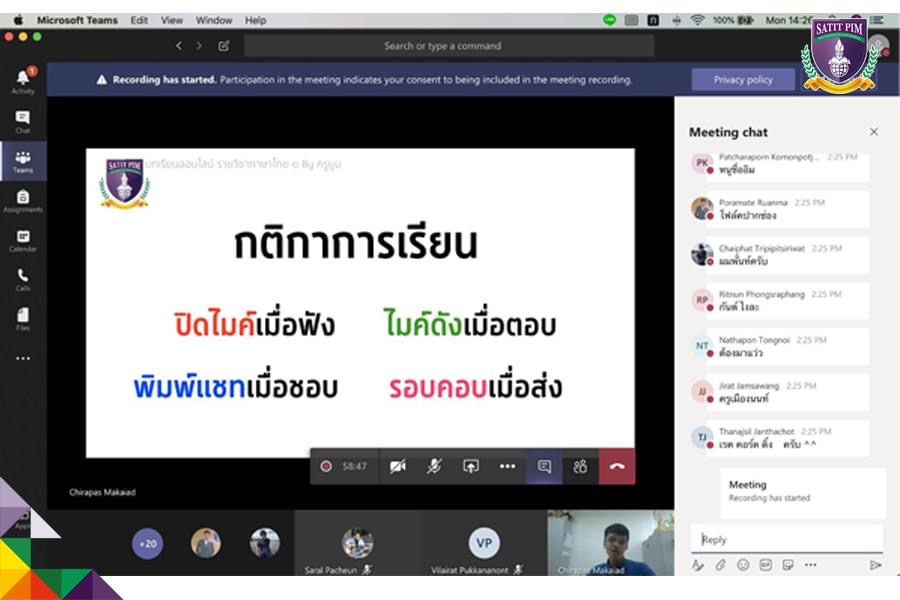The width and height of the screenshot is (900, 600).
Task: Unmute the microphone
Action: (434, 466)
